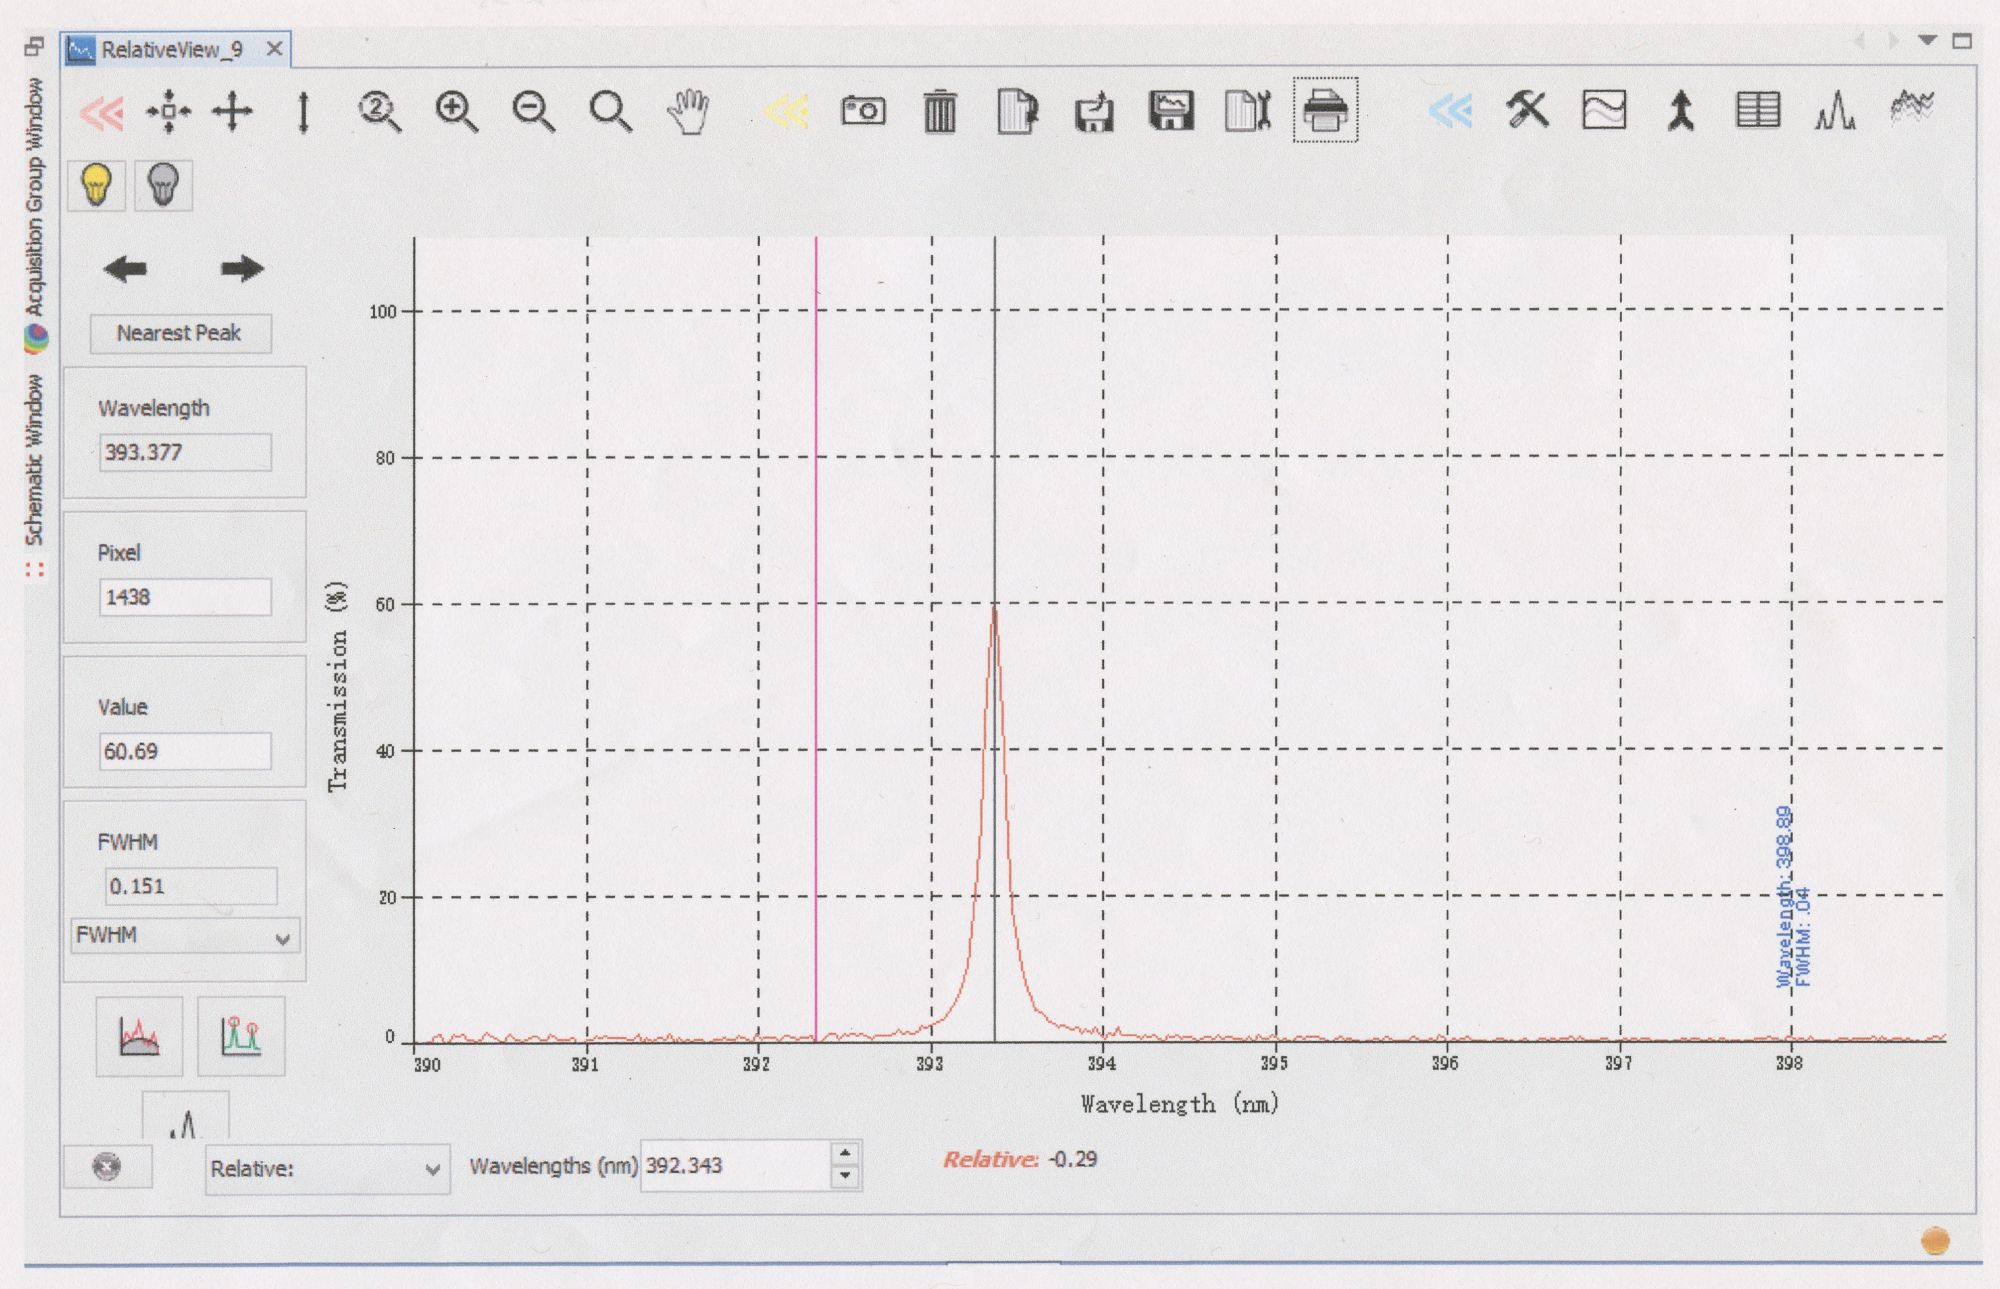Click the Wavelength (nm) axis label
The width and height of the screenshot is (2000, 1289).
click(x=1180, y=1104)
